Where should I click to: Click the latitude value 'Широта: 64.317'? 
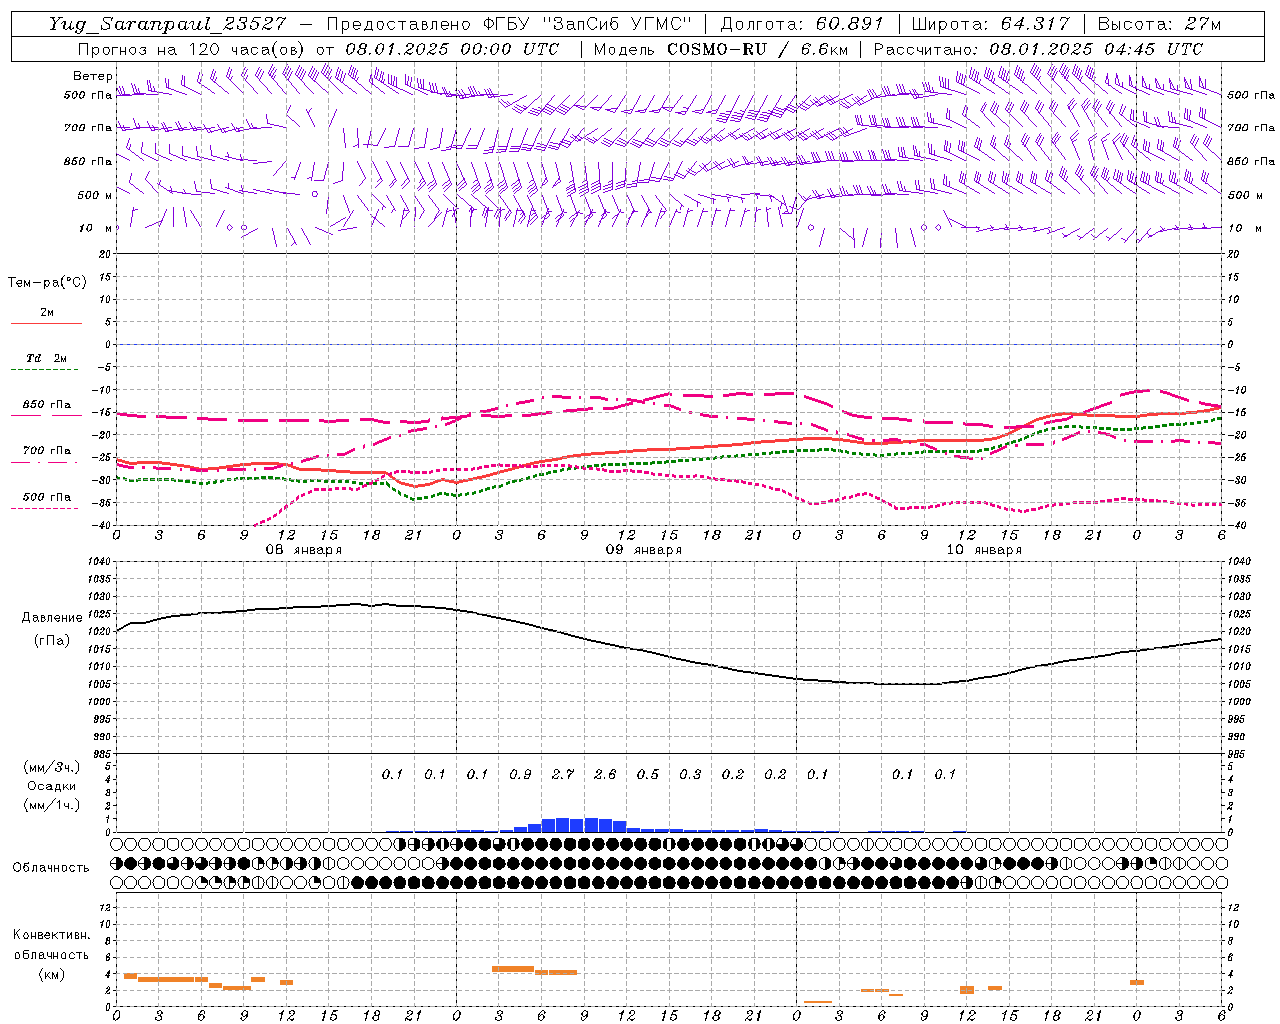click(991, 24)
